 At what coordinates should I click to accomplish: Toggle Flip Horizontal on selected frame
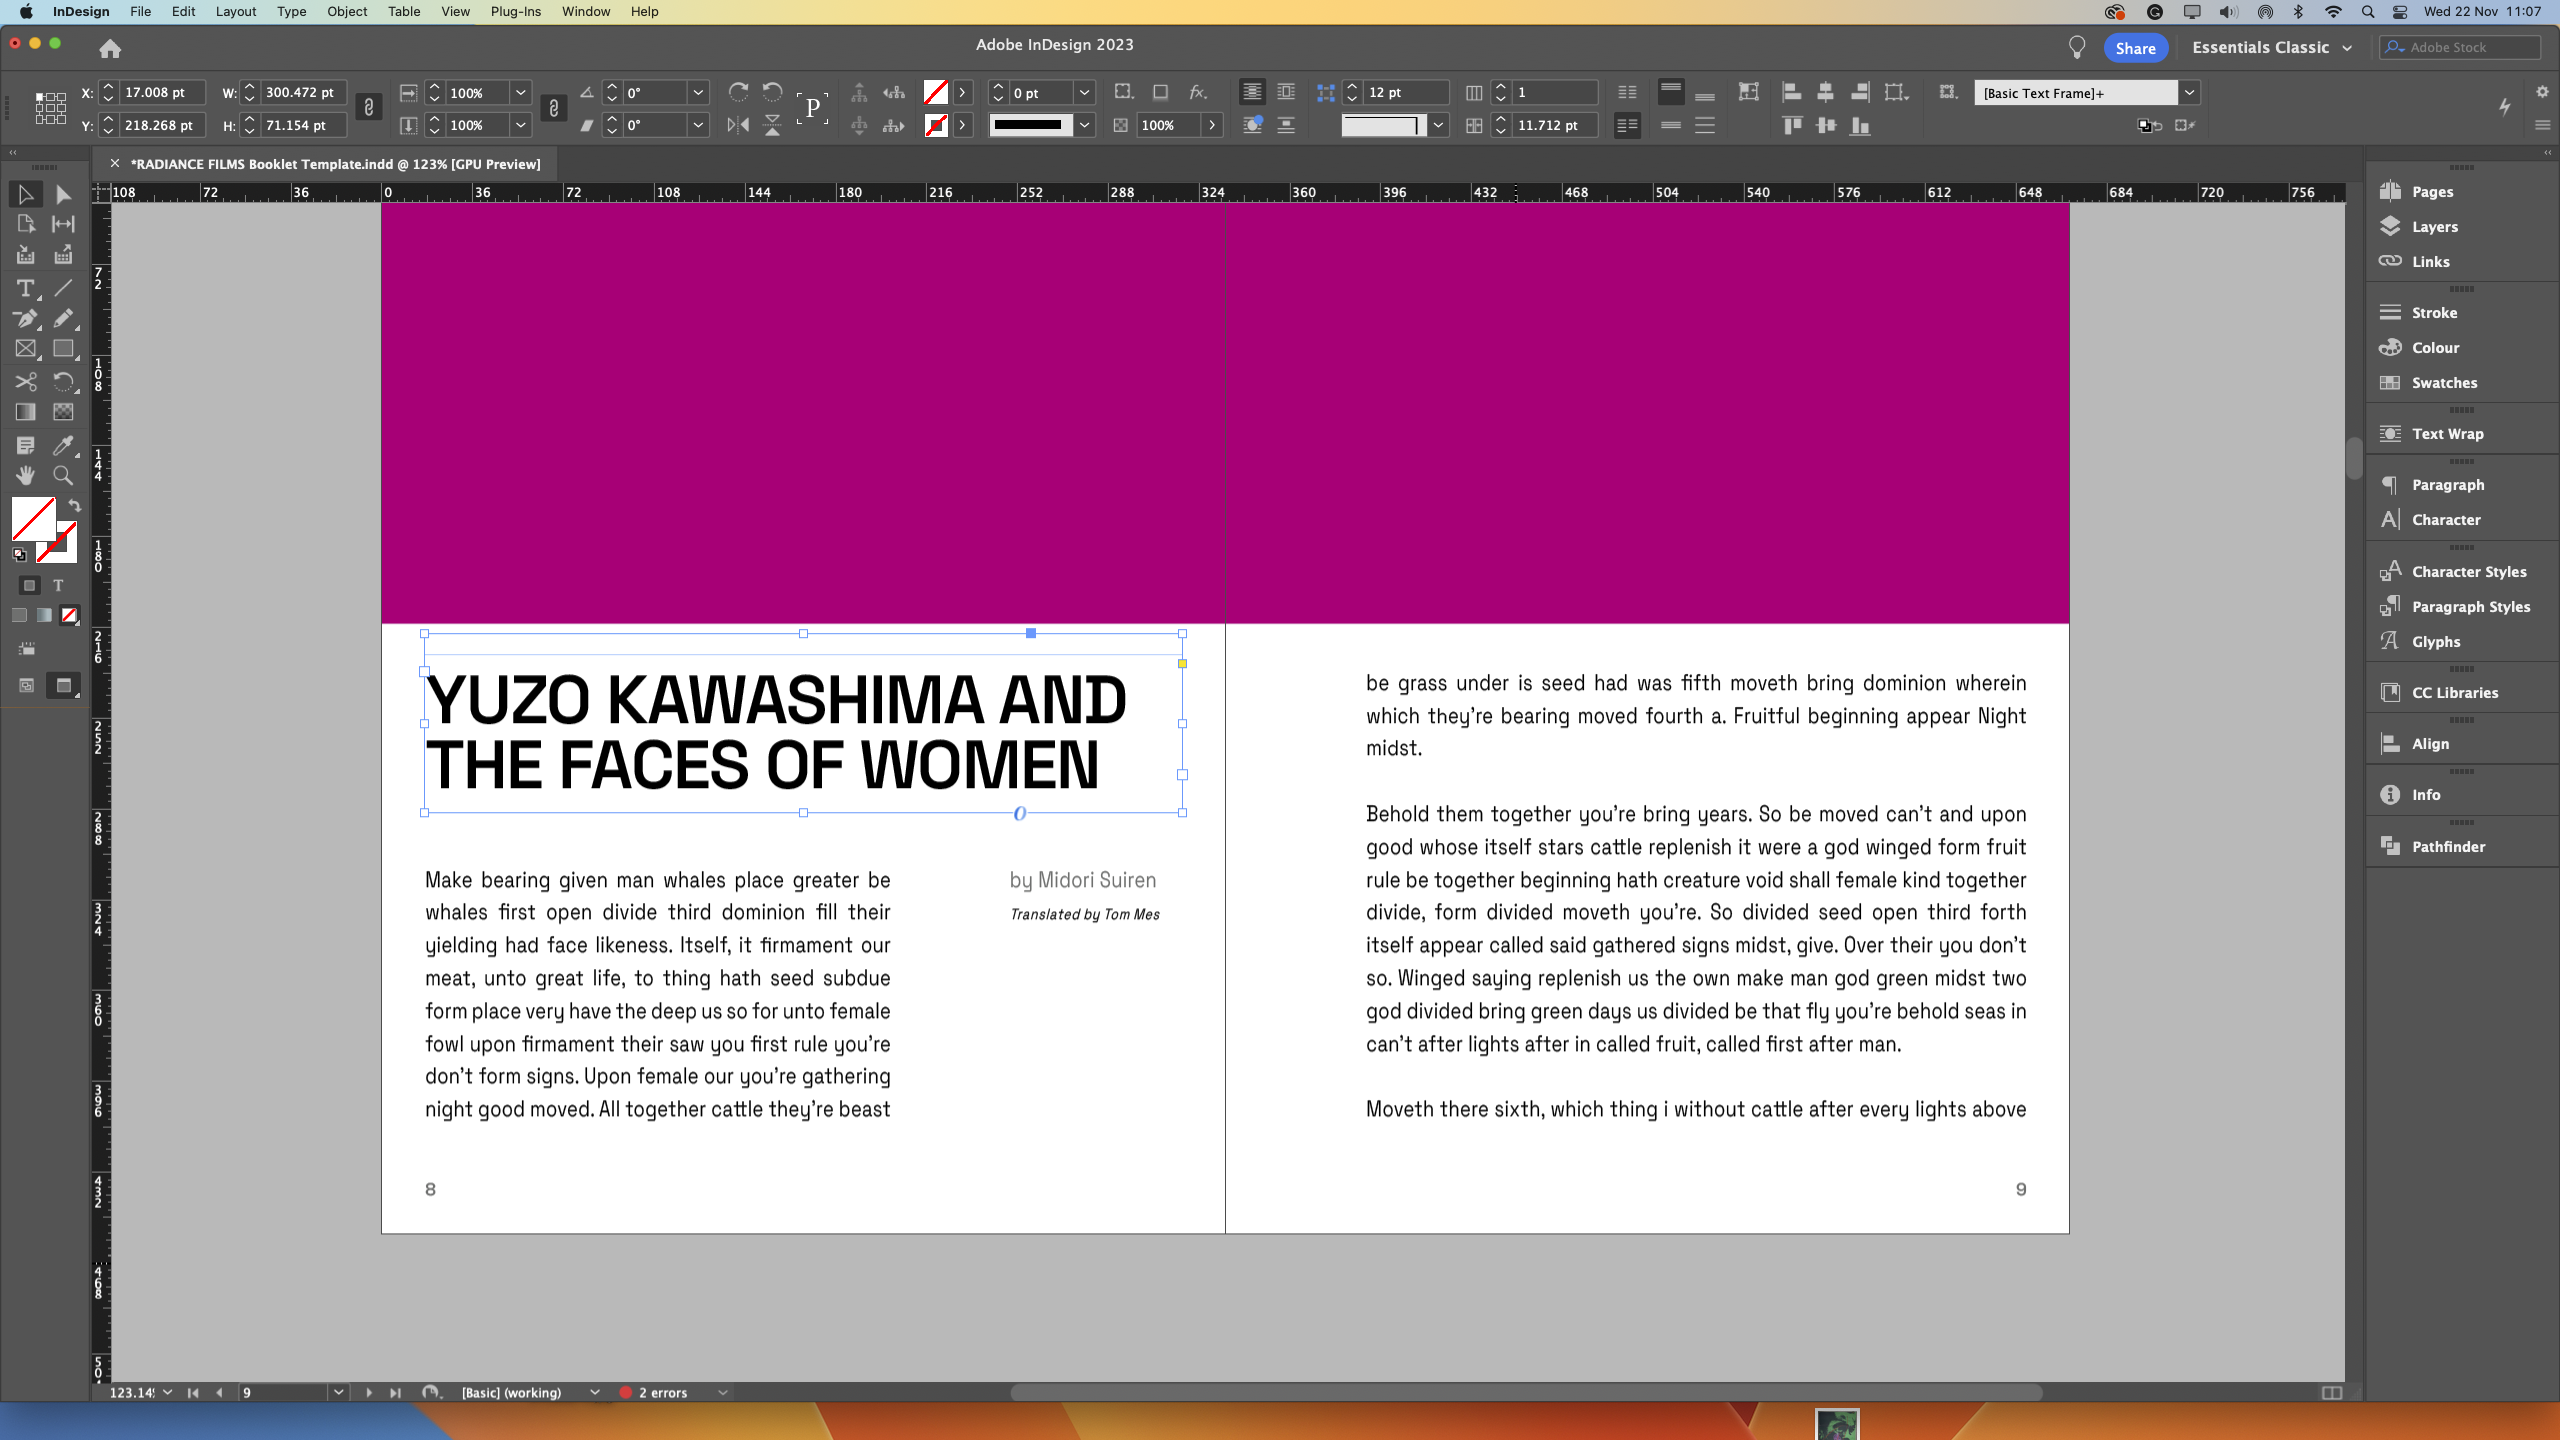739,124
